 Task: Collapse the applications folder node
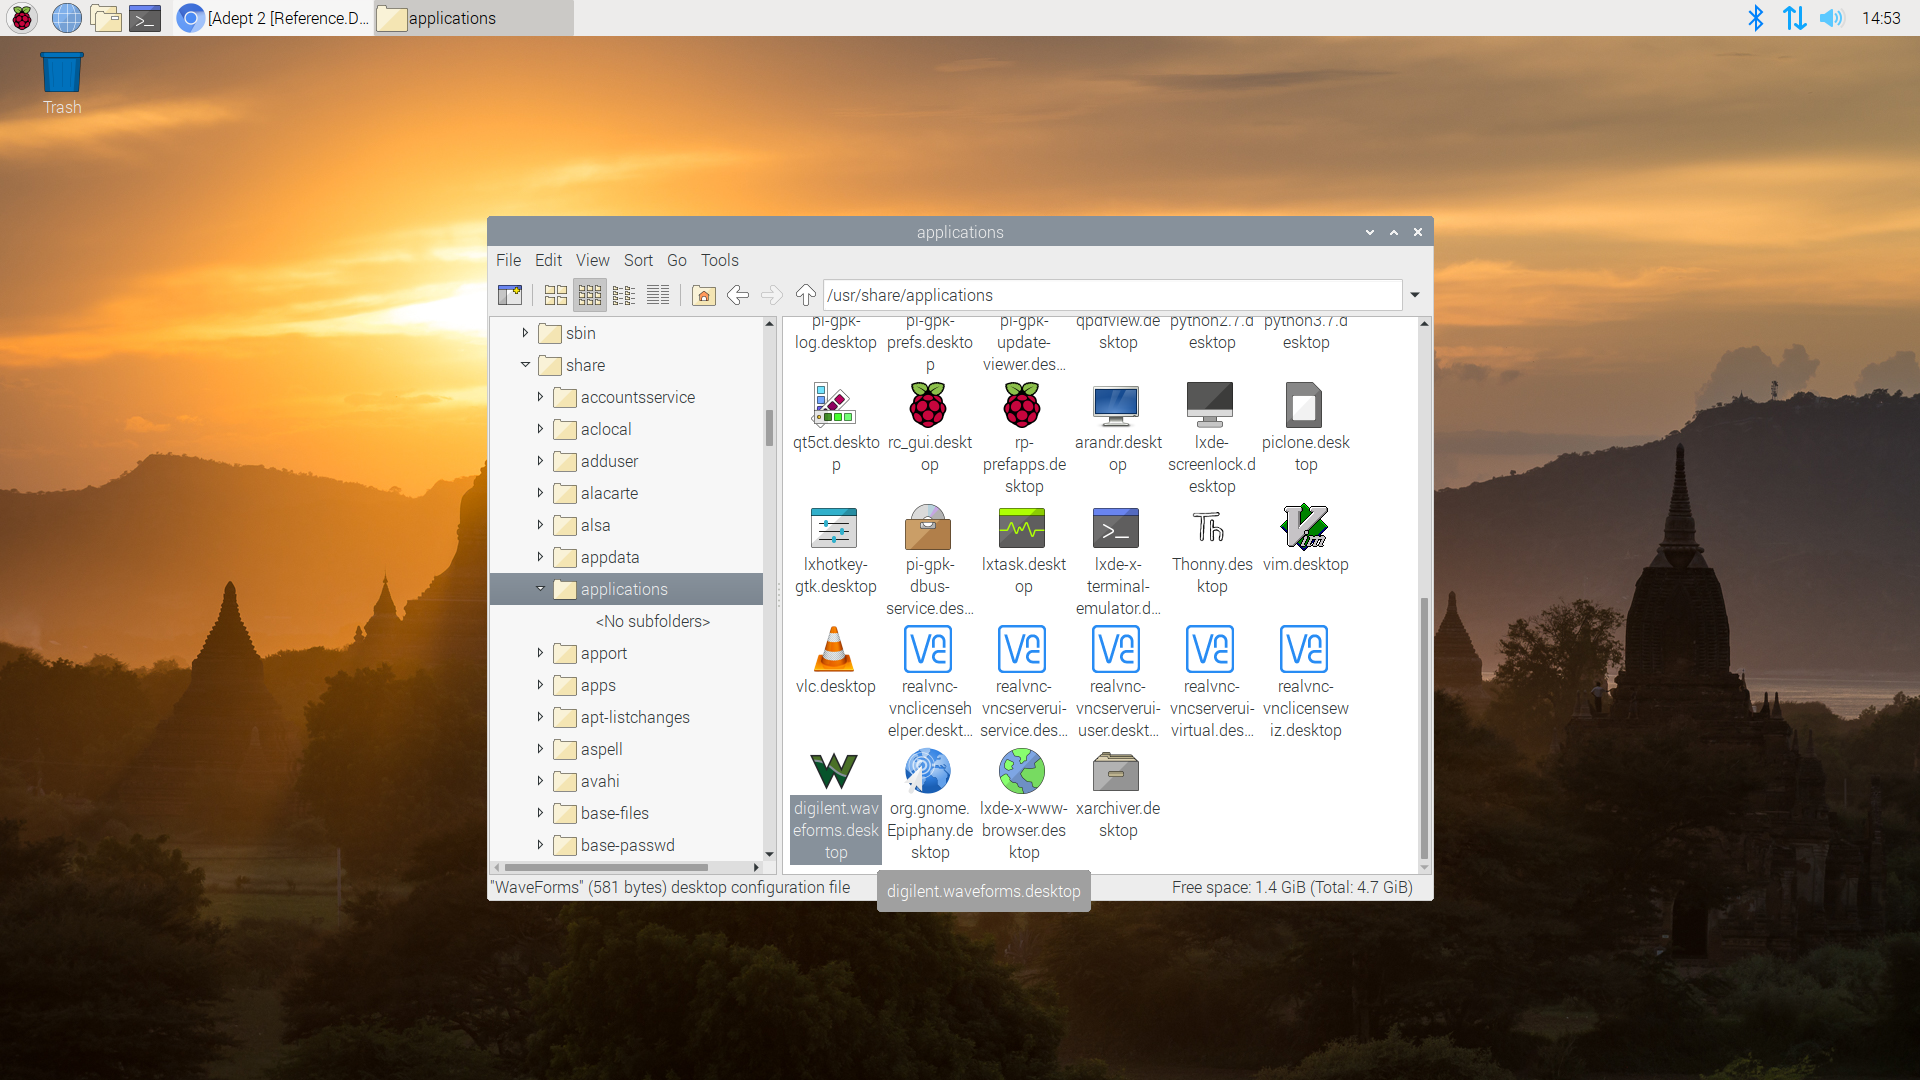point(540,589)
